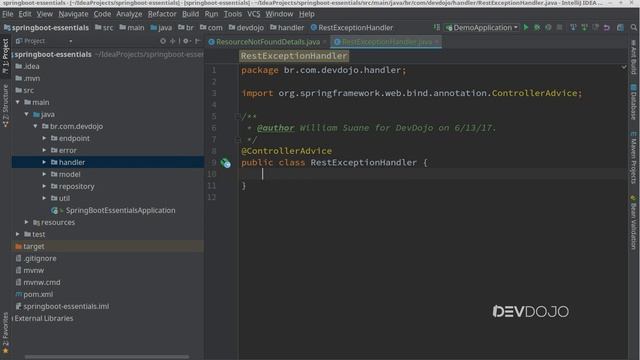Click the VCS Commit Changes icon
This screenshot has width=640, height=360.
(584, 27)
